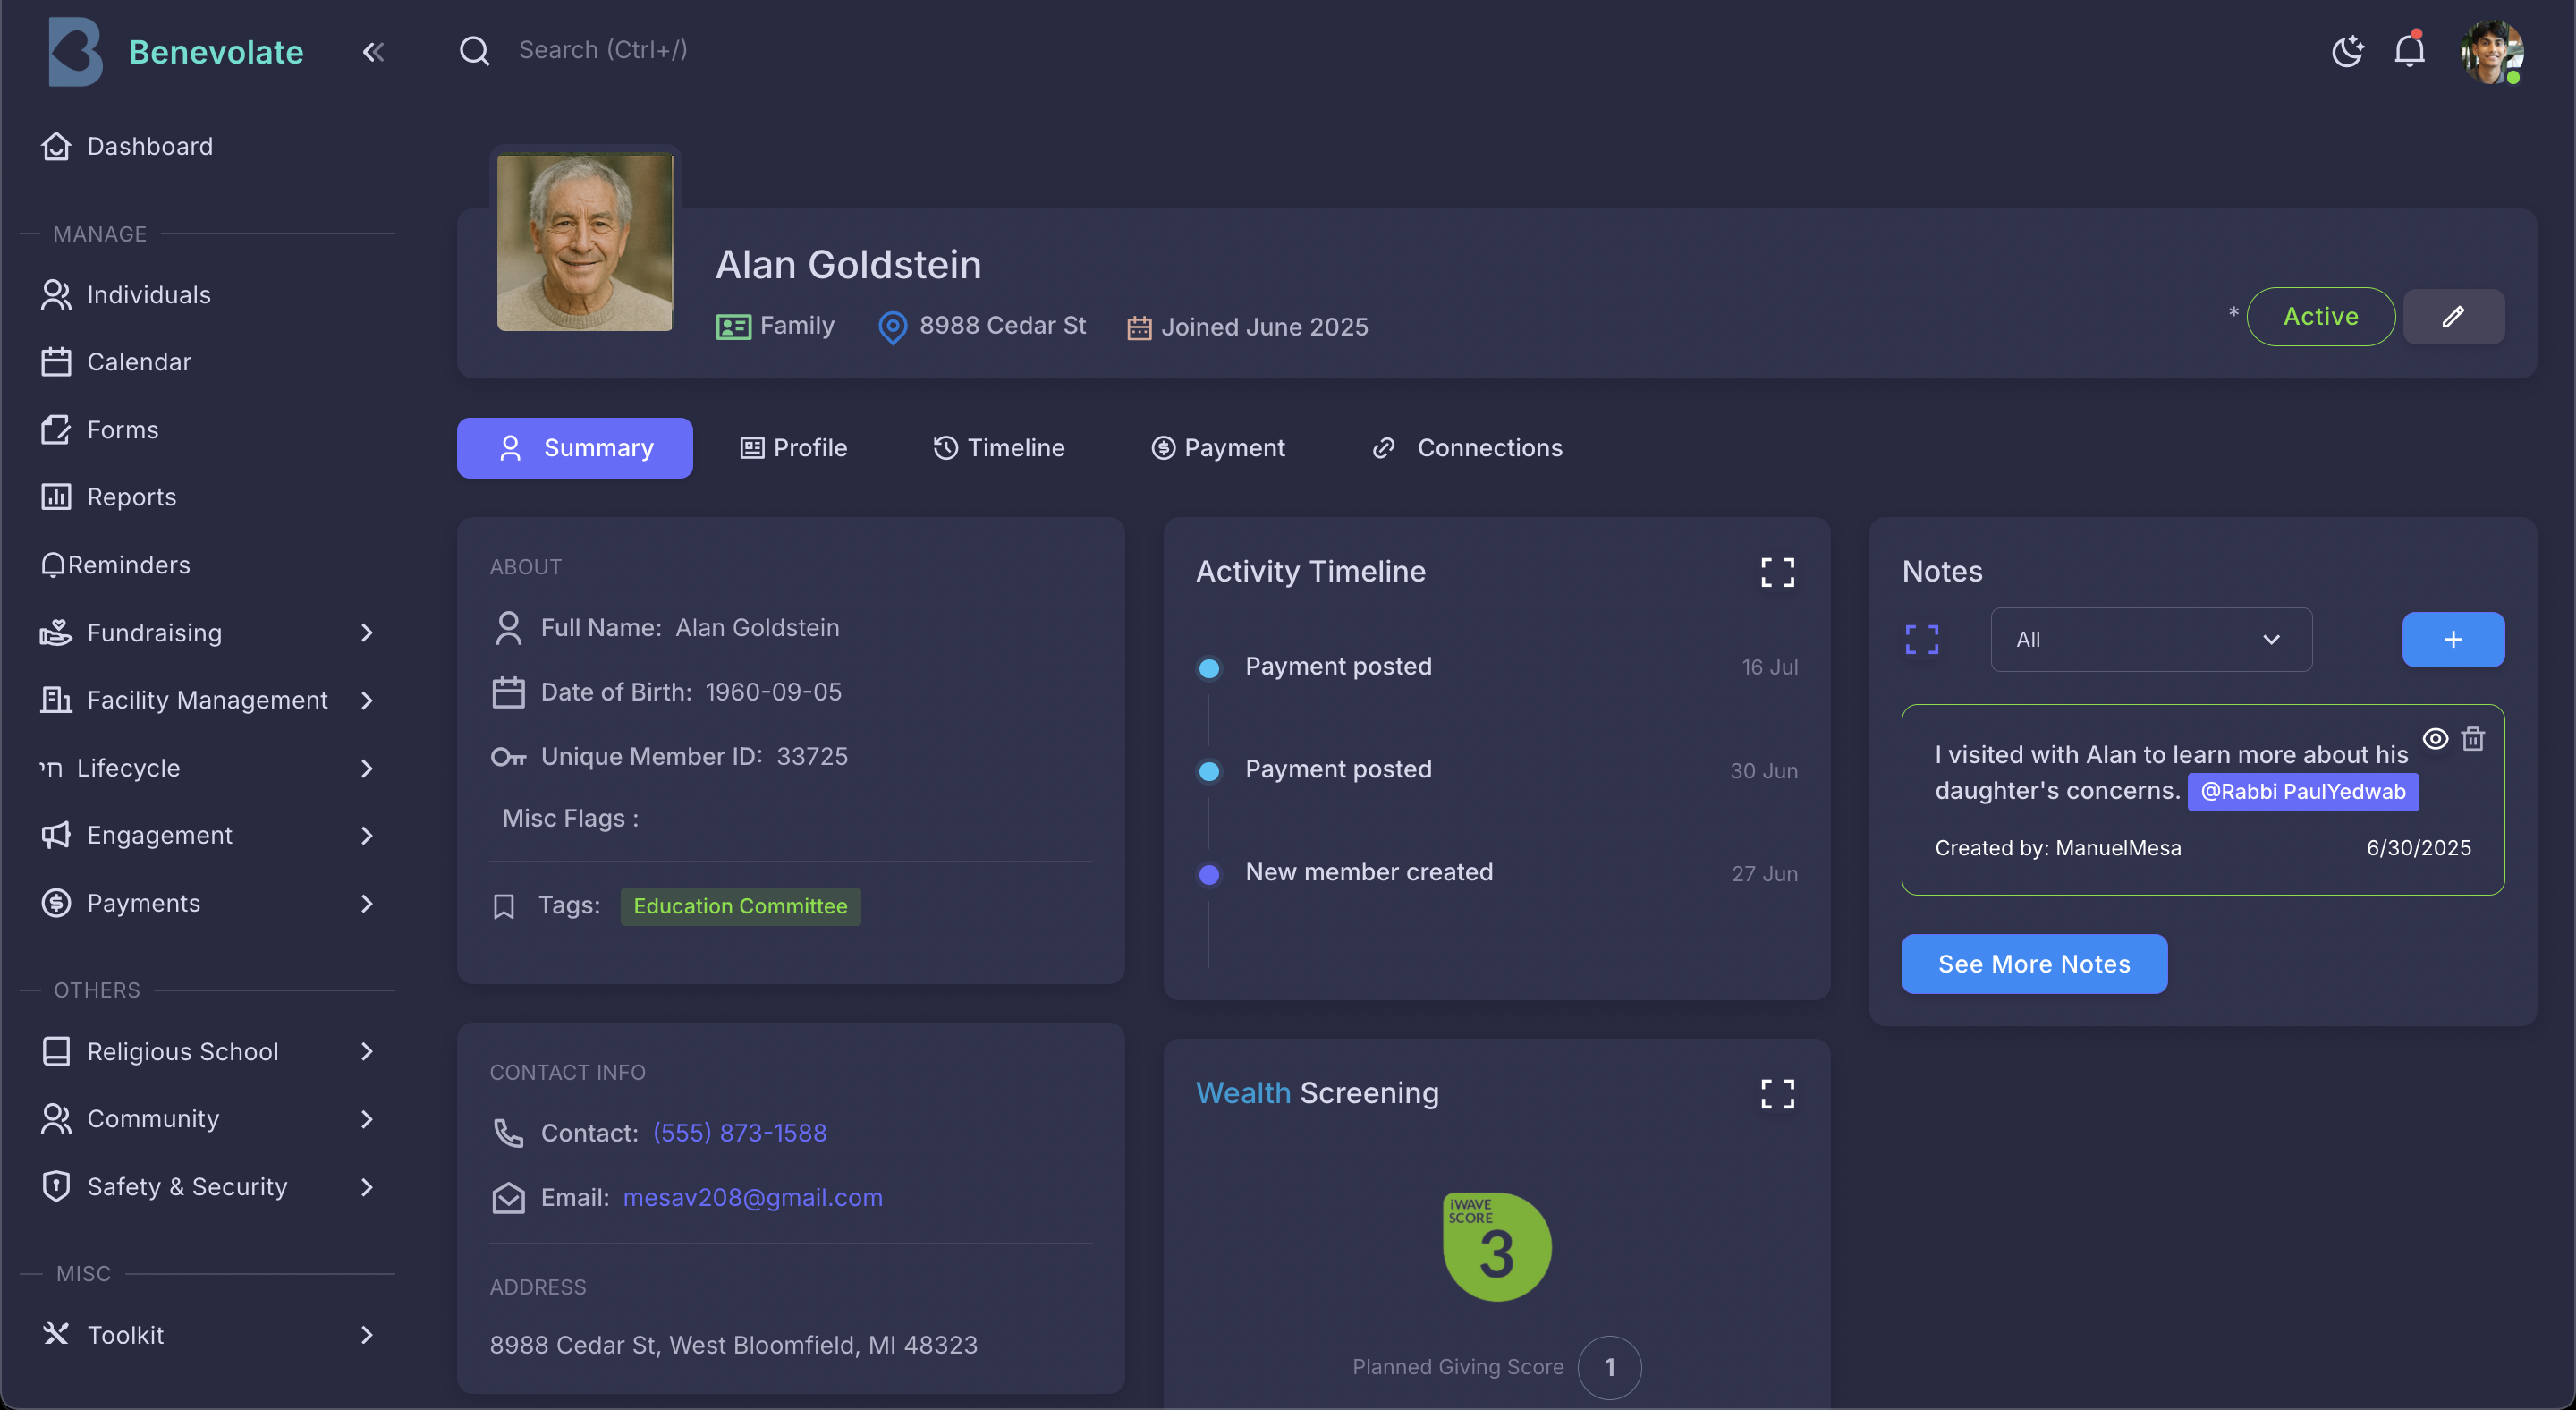Delete the note with the trash icon
The height and width of the screenshot is (1410, 2576).
pyautogui.click(x=2474, y=739)
